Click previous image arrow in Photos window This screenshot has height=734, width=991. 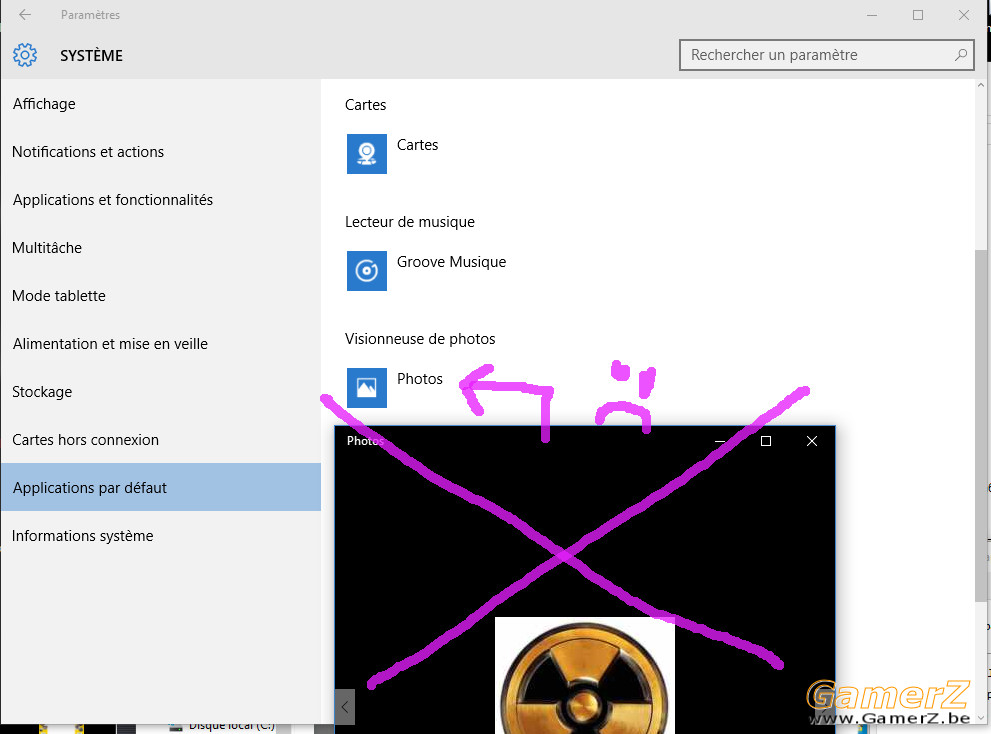[x=344, y=707]
